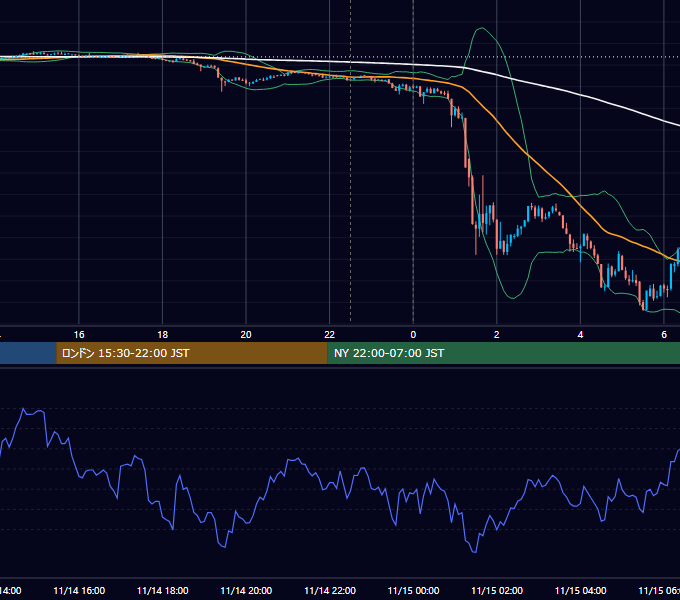The image size is (680, 600).
Task: Click the oscillator line's highest peak near 14:30
Action: (x=23, y=409)
